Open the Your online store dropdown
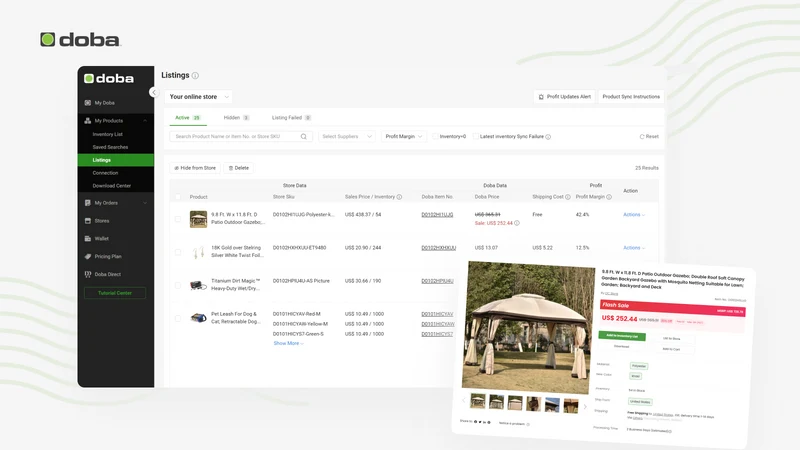Image resolution: width=800 pixels, height=450 pixels. pyautogui.click(x=198, y=97)
